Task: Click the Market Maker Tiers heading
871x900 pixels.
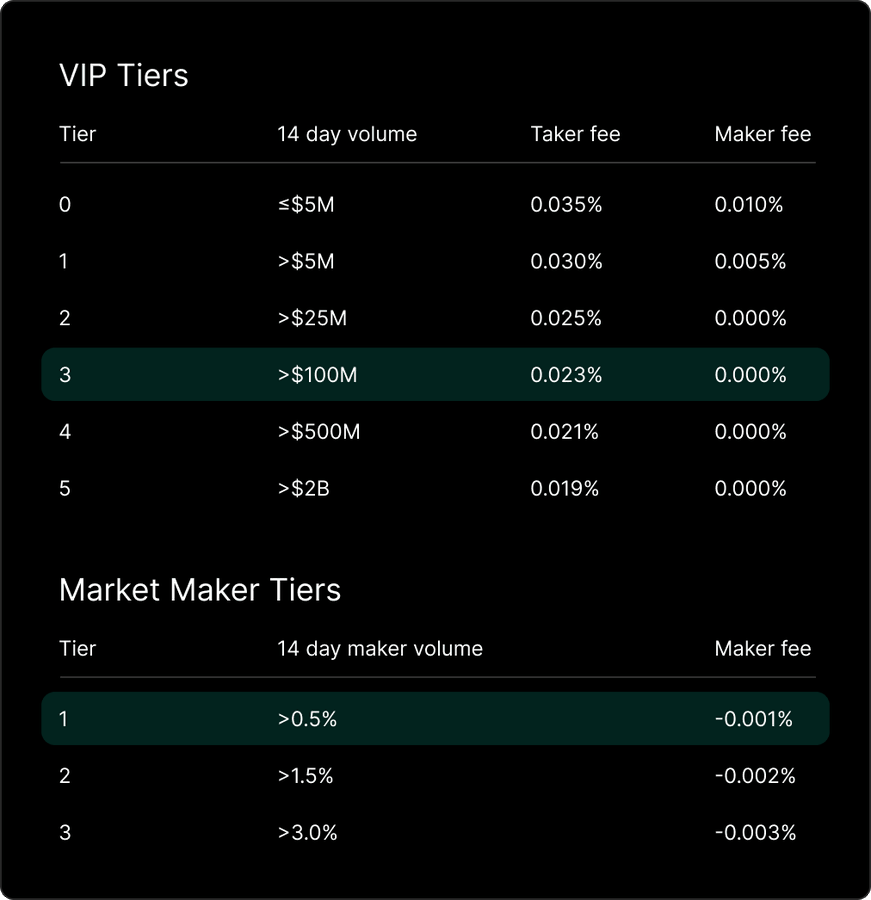Action: pyautogui.click(x=200, y=590)
